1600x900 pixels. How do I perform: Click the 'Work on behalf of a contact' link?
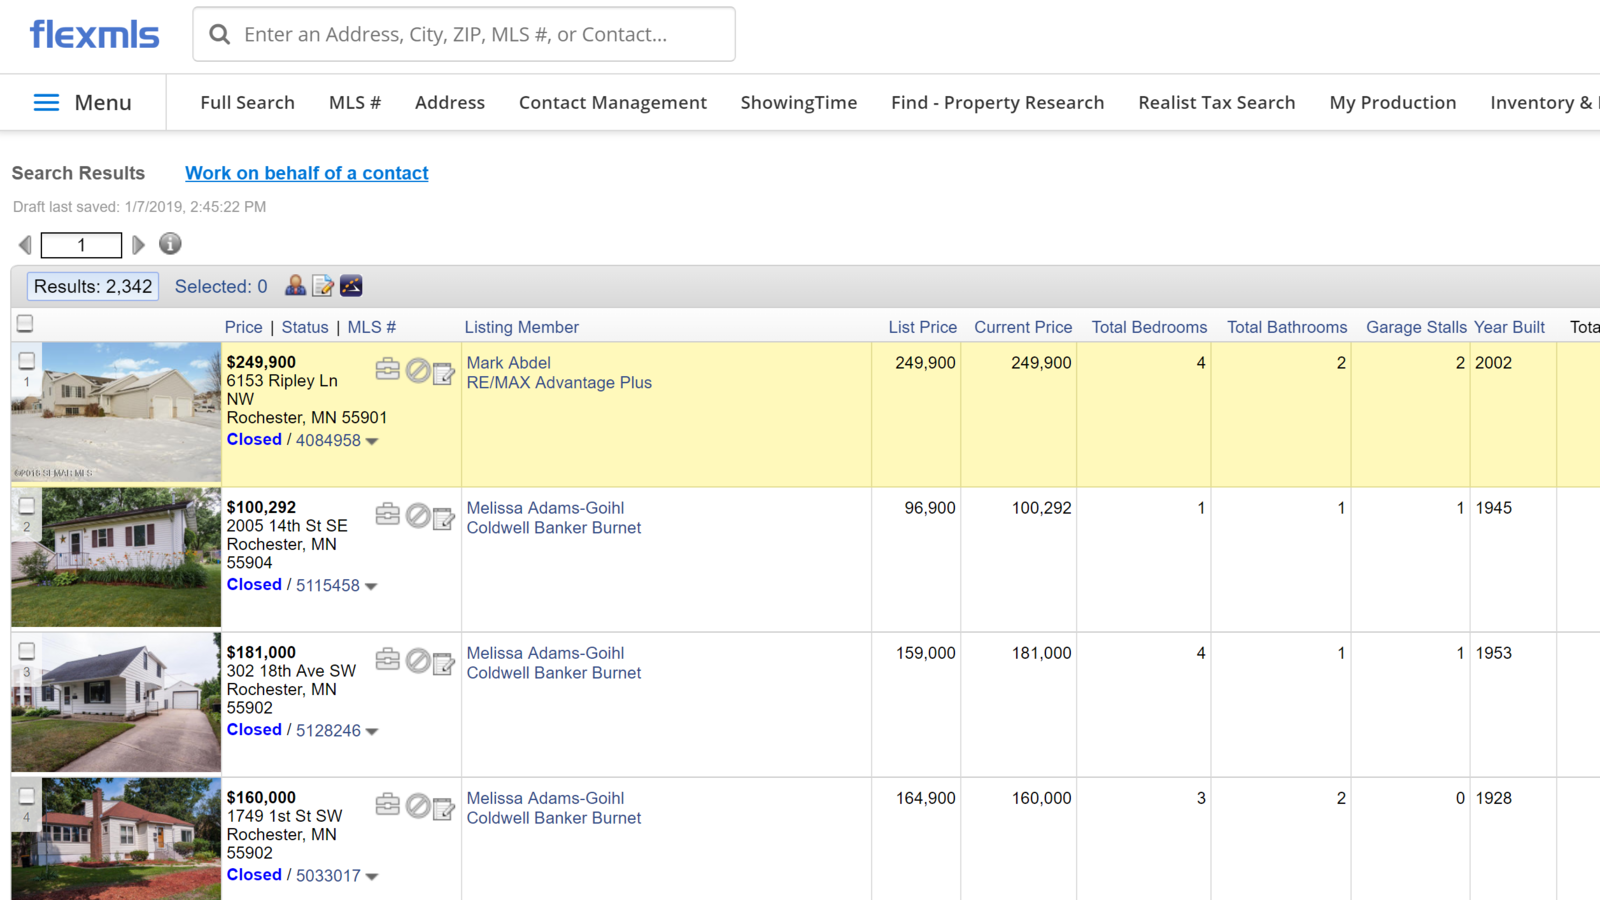[x=306, y=173]
